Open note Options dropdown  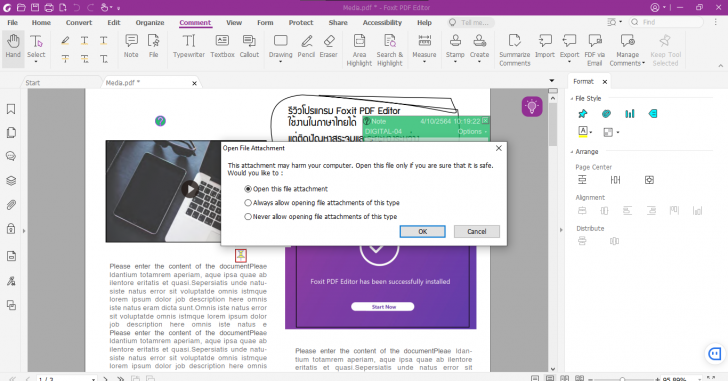pos(472,132)
